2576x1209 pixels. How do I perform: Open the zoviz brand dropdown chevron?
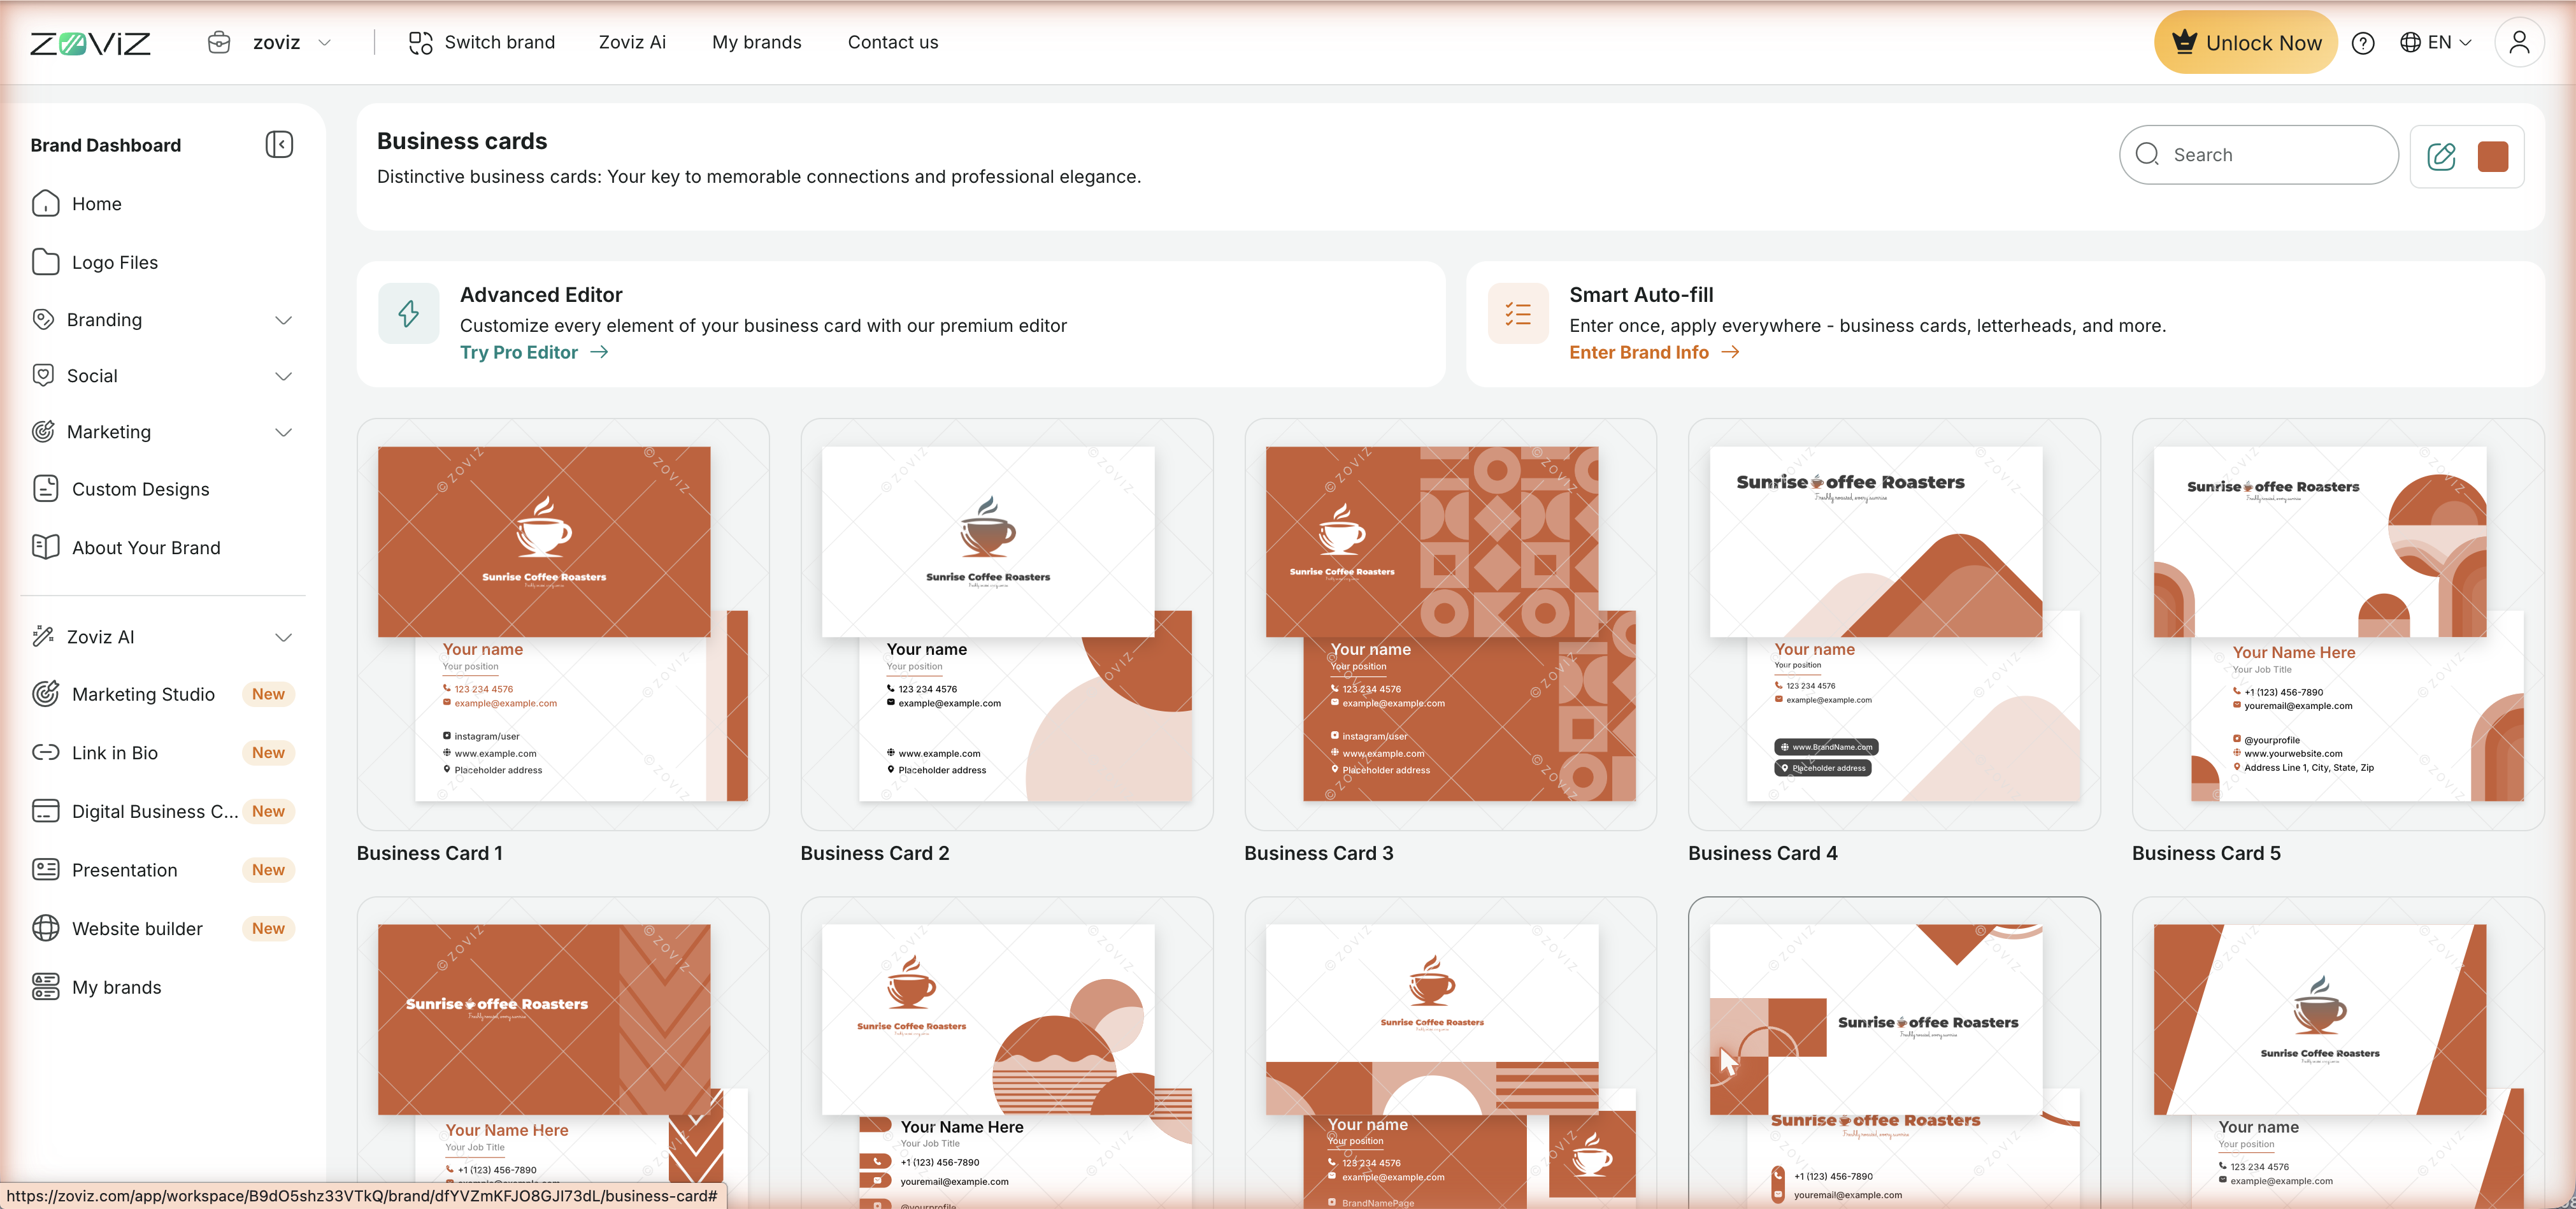[x=324, y=43]
